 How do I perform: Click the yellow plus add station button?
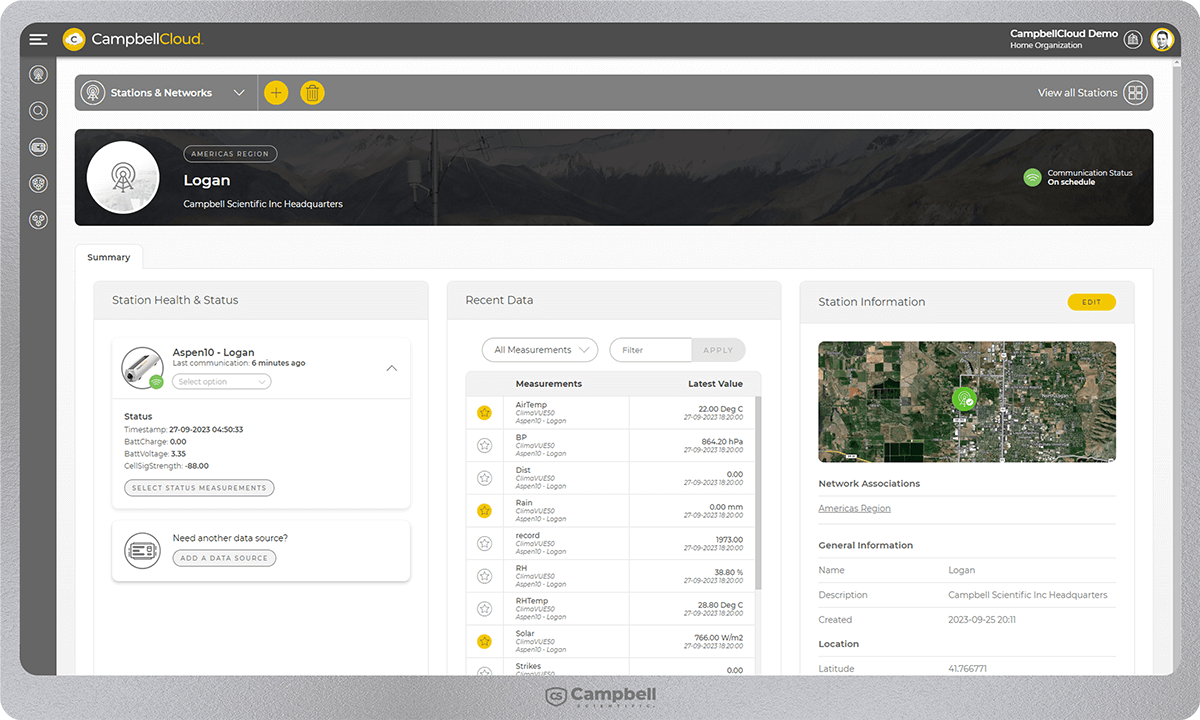pyautogui.click(x=275, y=93)
